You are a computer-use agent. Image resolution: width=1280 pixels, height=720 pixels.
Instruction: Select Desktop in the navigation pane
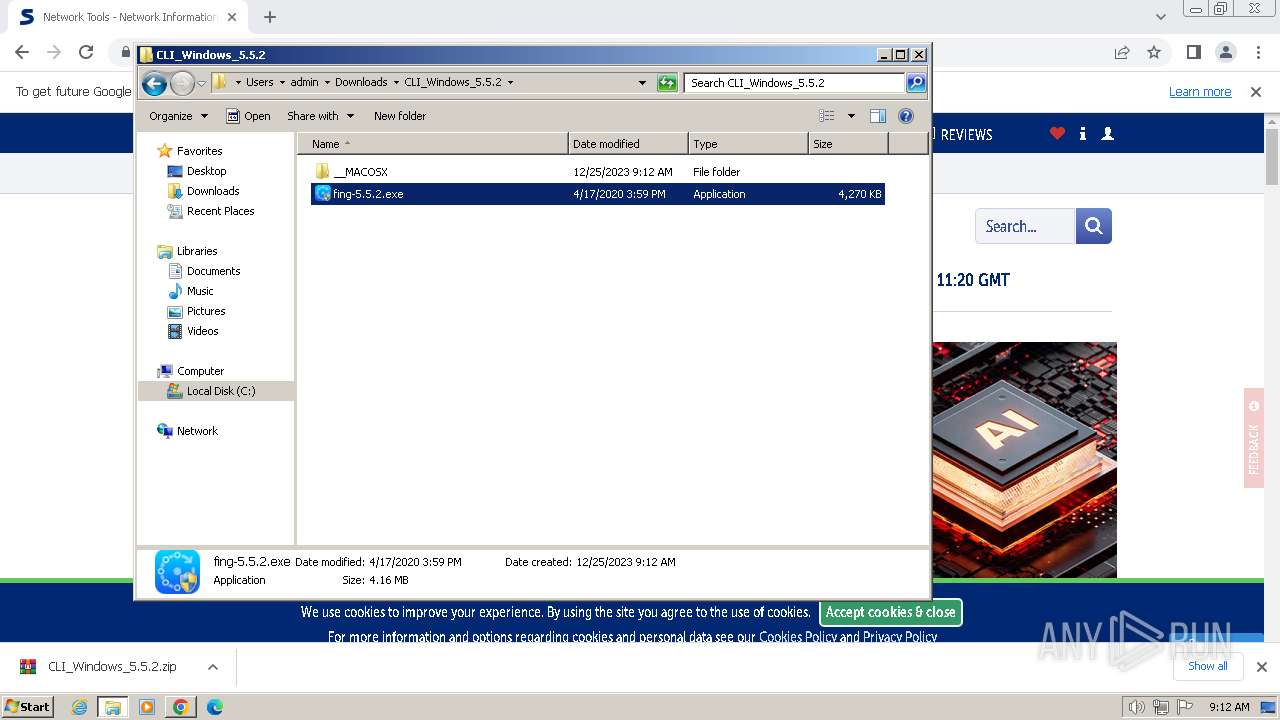click(206, 171)
